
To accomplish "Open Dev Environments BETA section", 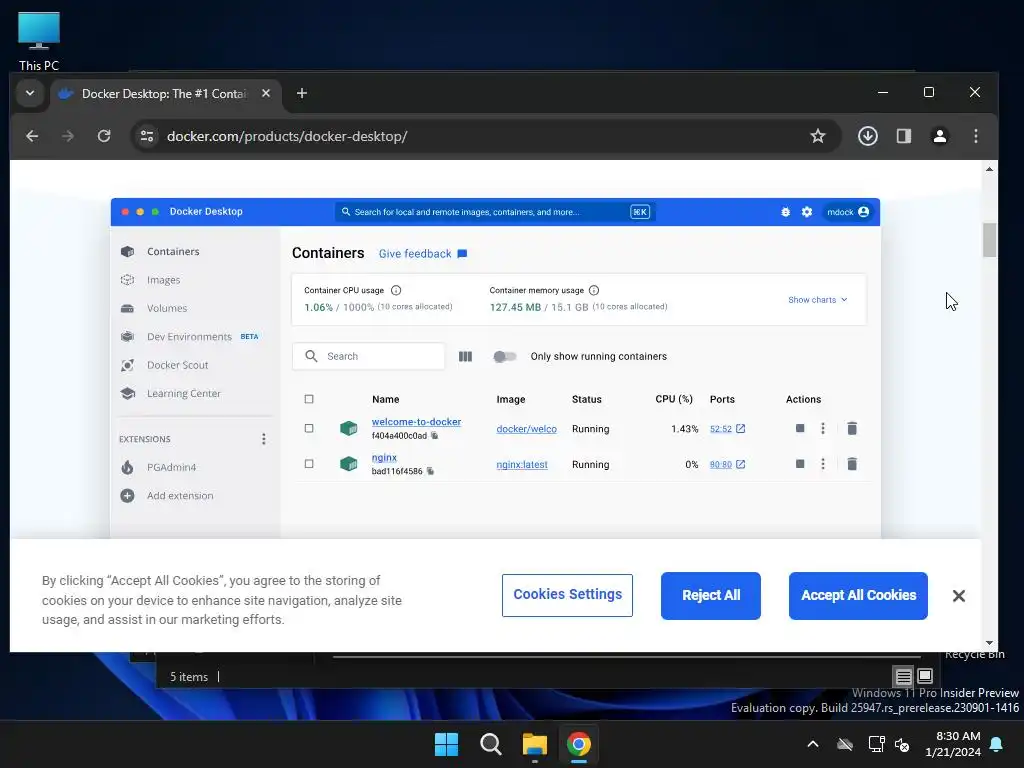I will [x=189, y=336].
